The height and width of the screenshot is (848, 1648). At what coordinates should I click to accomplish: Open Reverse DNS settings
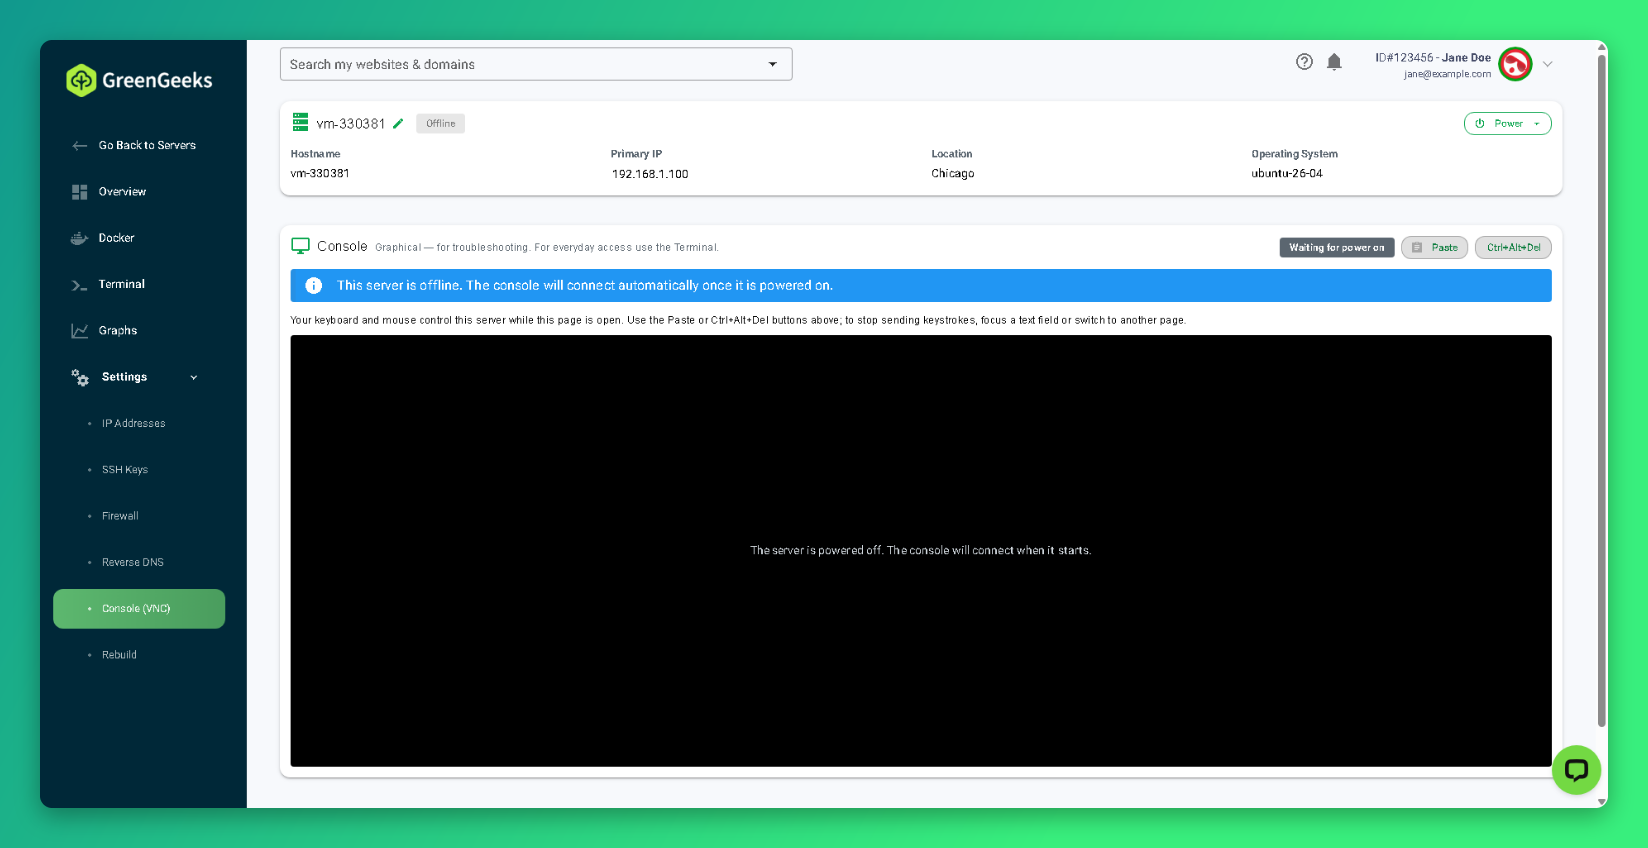[132, 562]
